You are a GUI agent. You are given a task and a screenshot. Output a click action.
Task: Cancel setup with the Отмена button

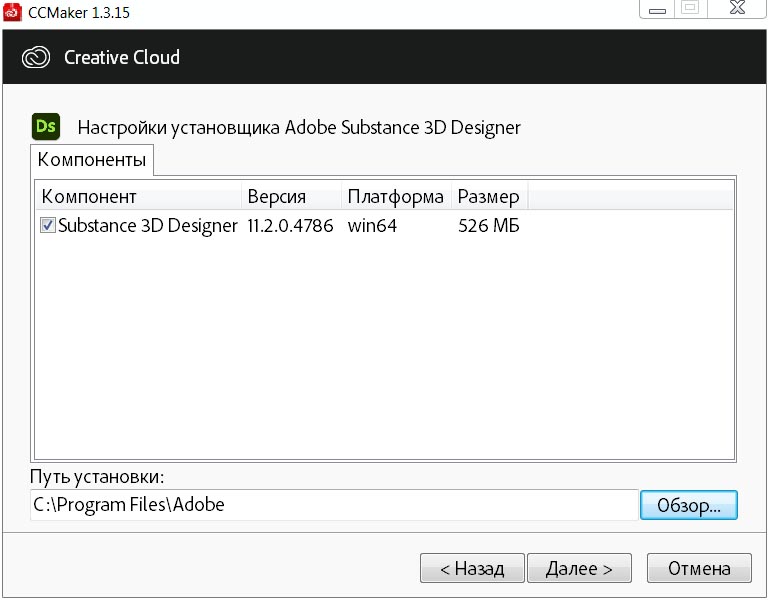pos(699,568)
